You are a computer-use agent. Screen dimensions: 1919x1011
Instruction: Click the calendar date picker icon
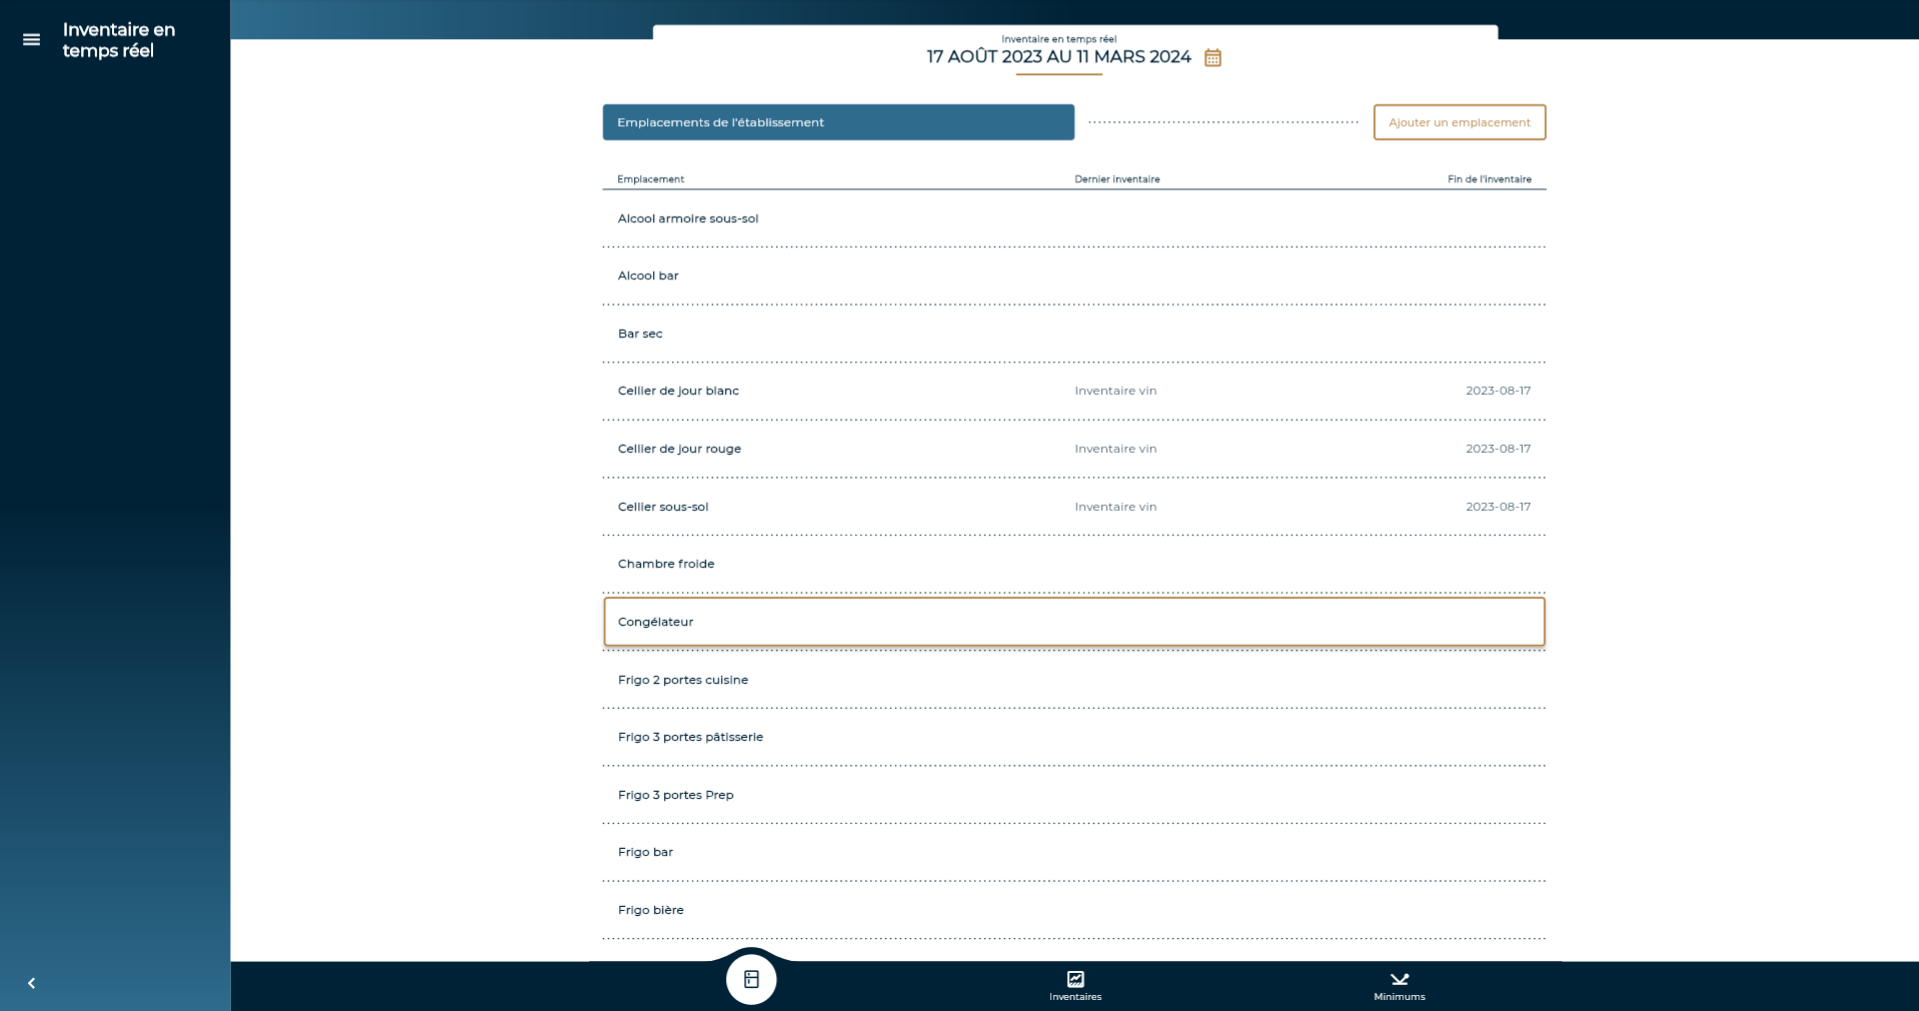point(1212,58)
